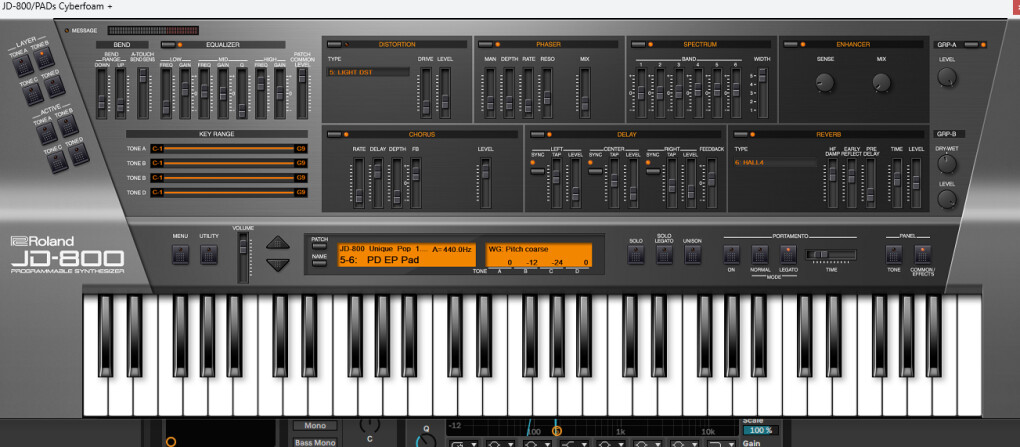
Task: Select Layer Tone D button
Action: 53,86
